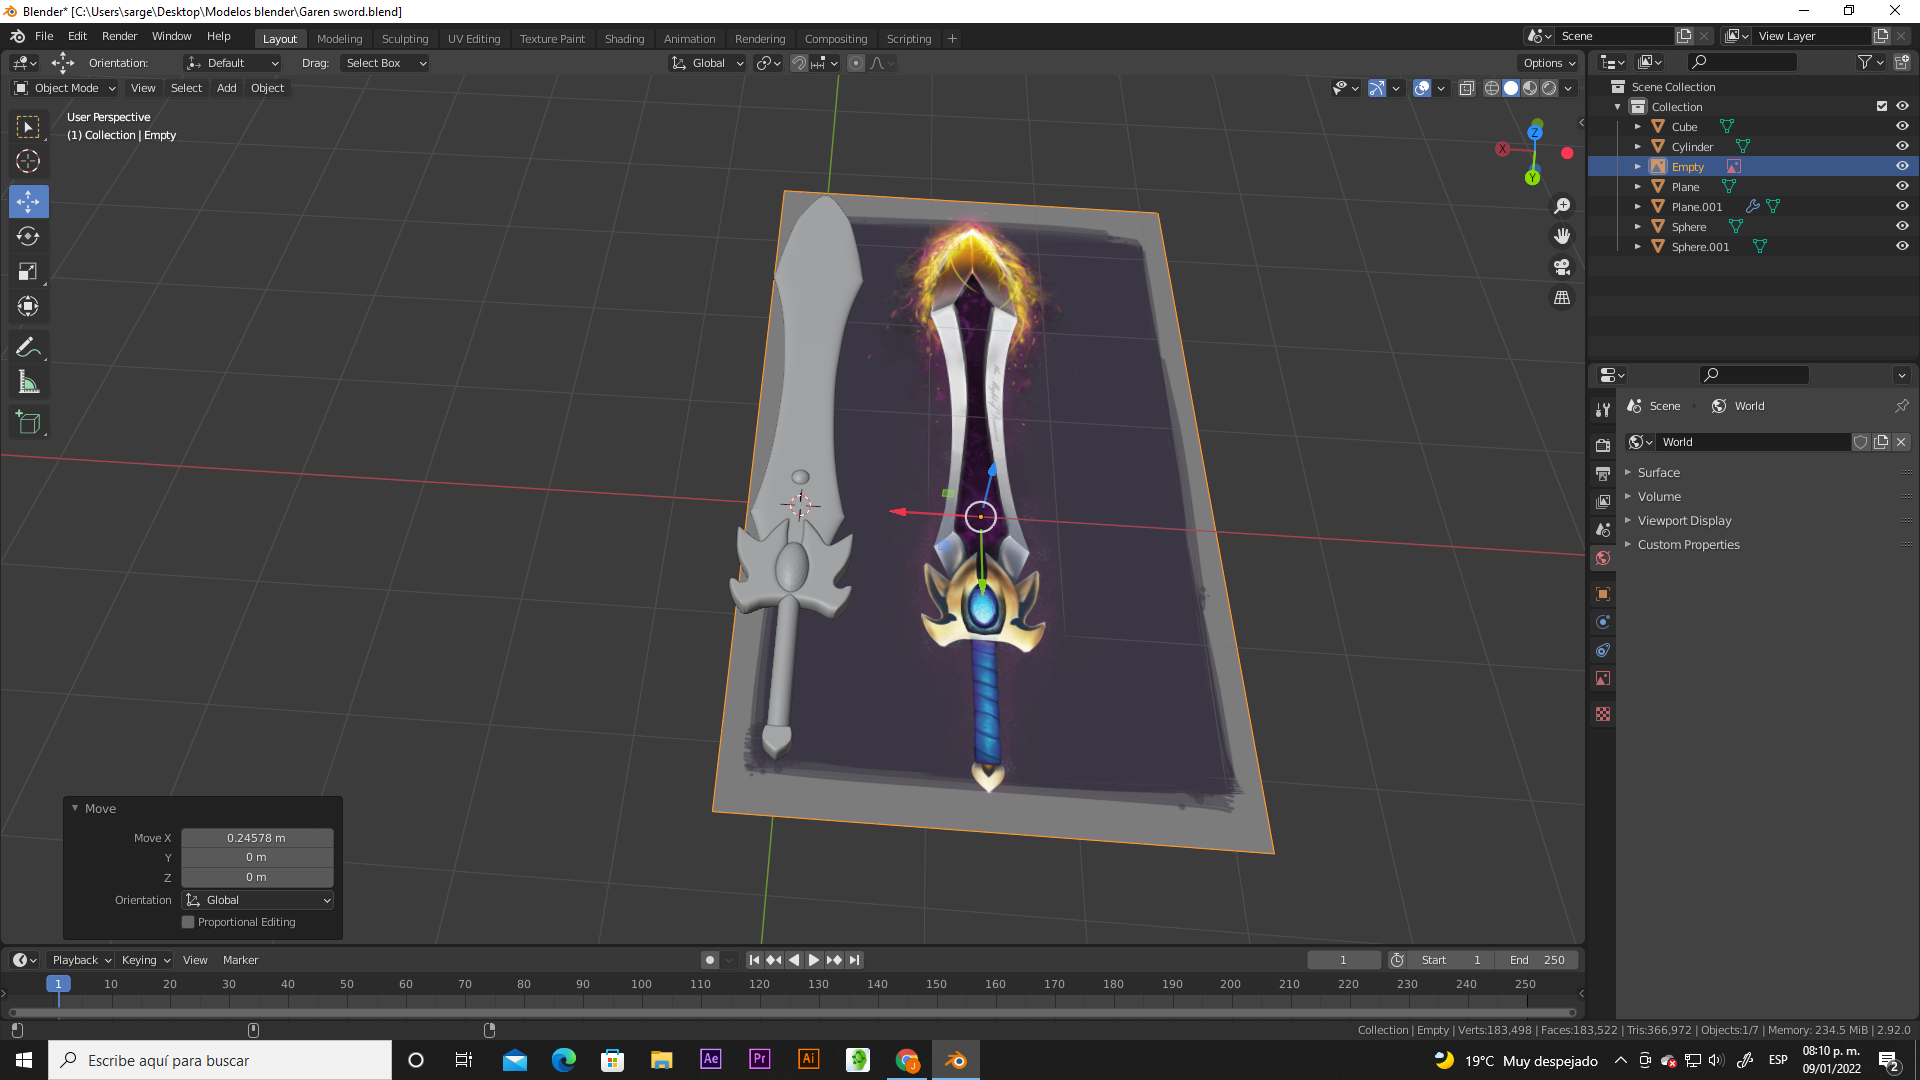The height and width of the screenshot is (1080, 1920).
Task: Open the Tool properties tab
Action: pos(1603,410)
